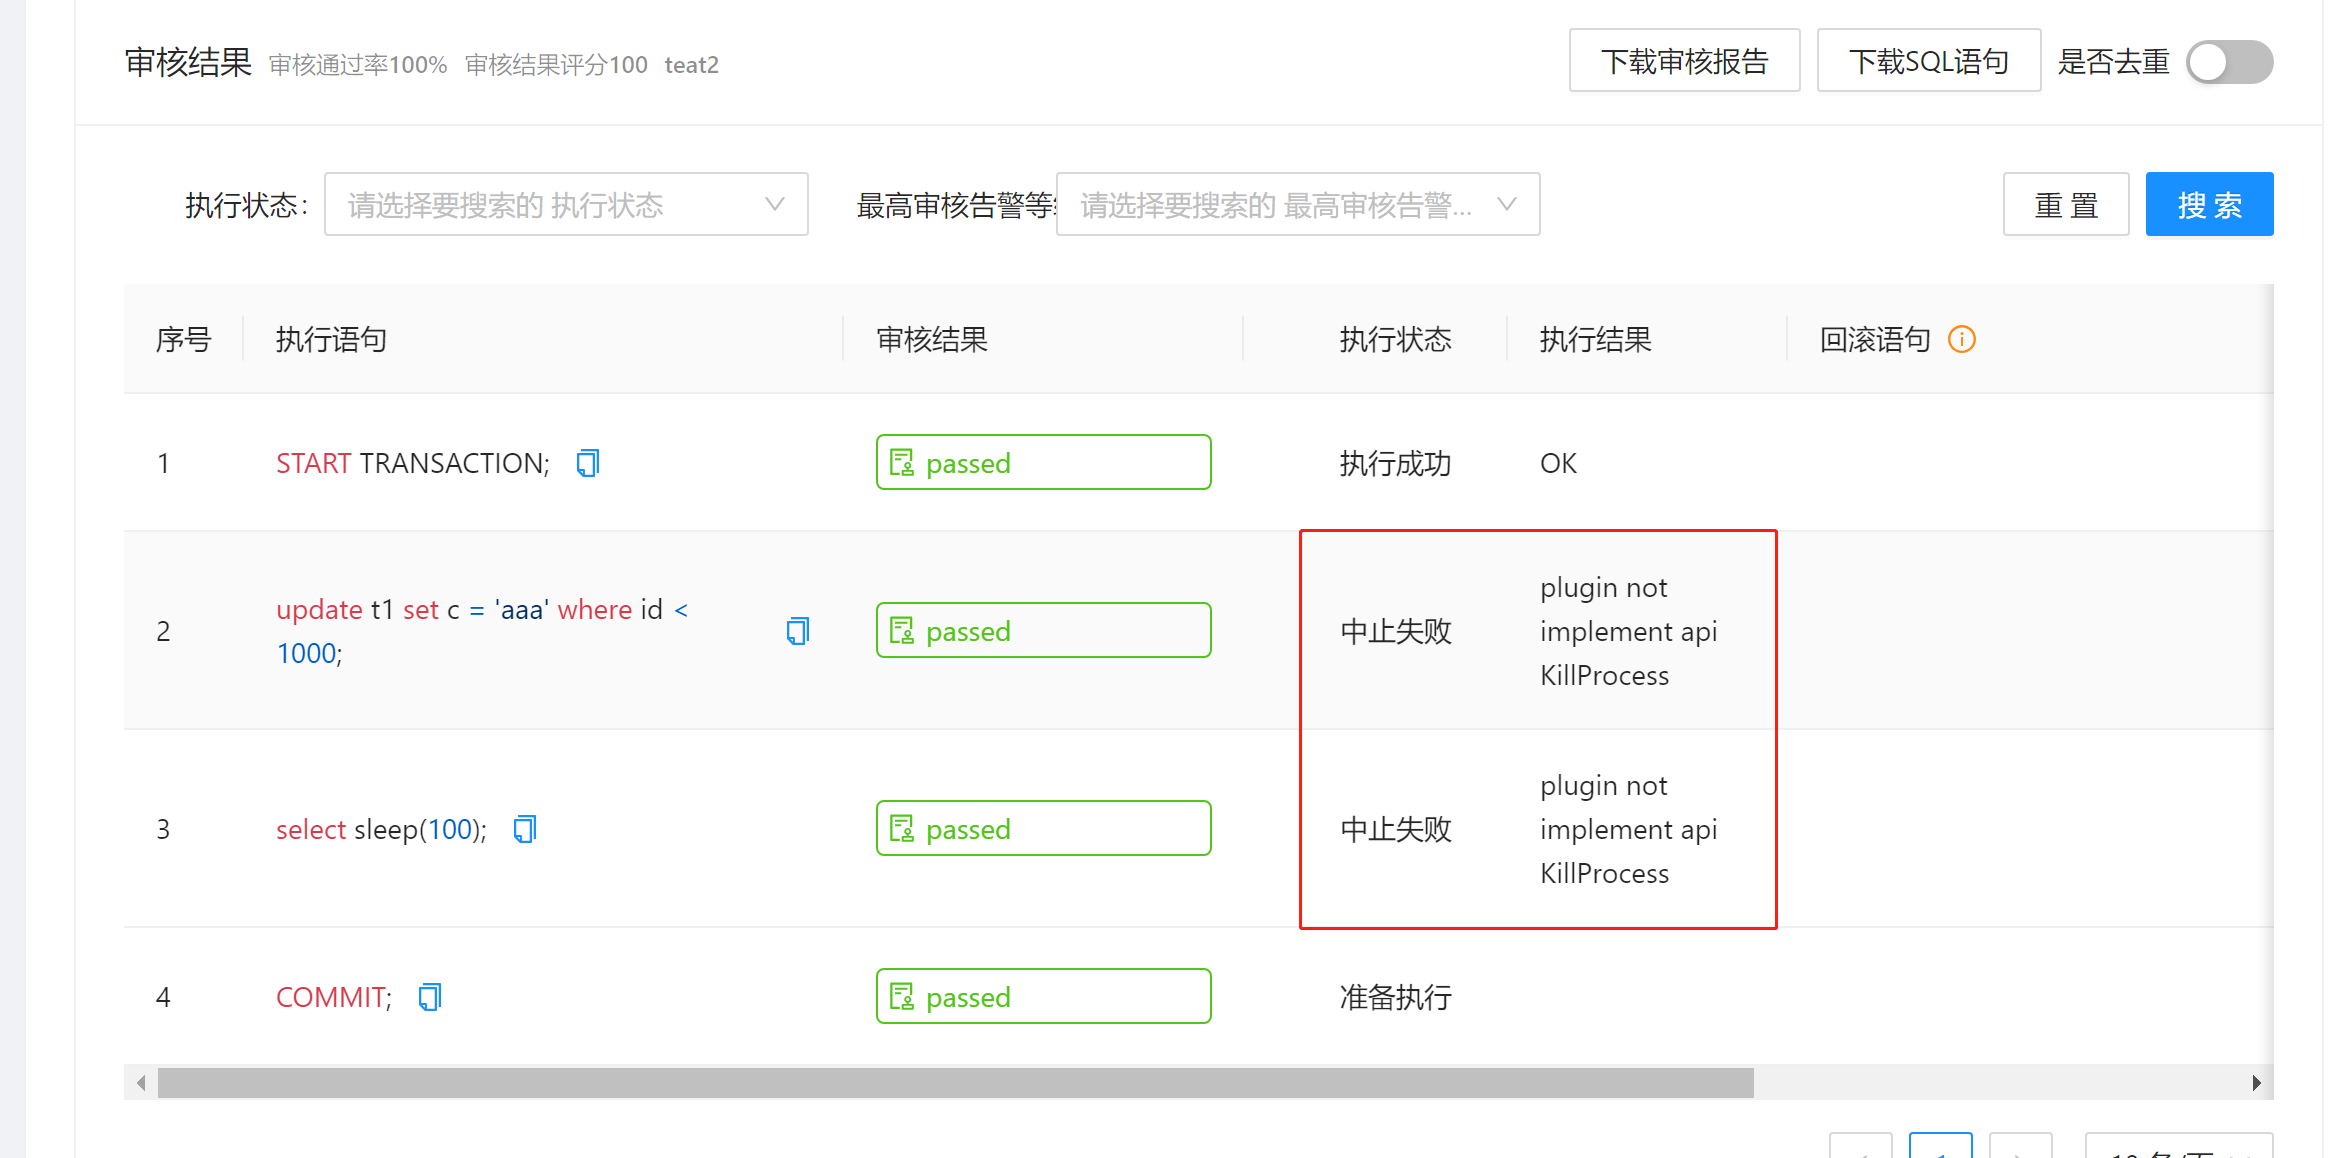2336x1158 pixels.
Task: Click the passed badge for select sleep(100)
Action: point(1043,828)
